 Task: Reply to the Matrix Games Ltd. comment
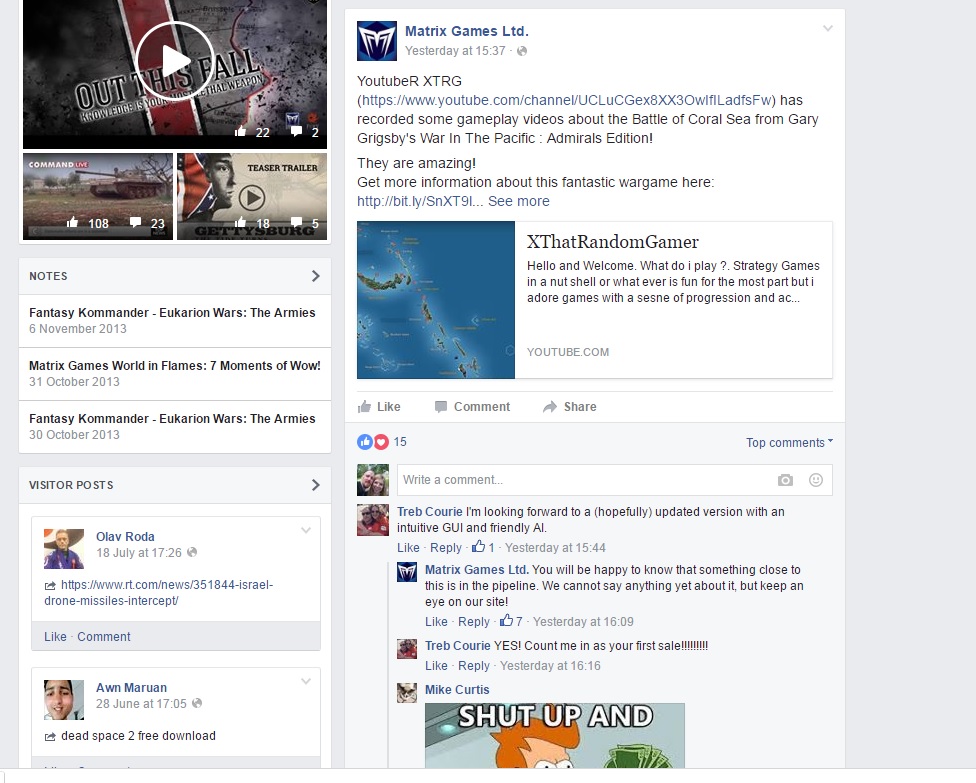click(x=474, y=622)
